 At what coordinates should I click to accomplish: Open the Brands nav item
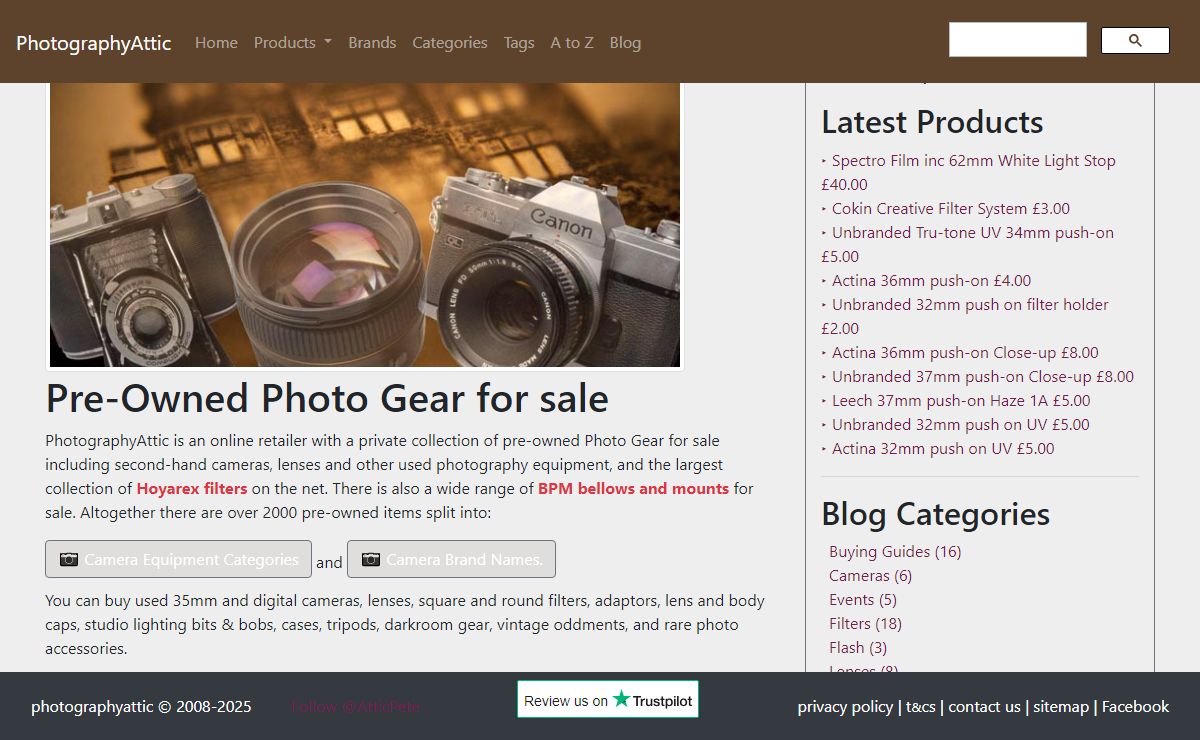372,42
